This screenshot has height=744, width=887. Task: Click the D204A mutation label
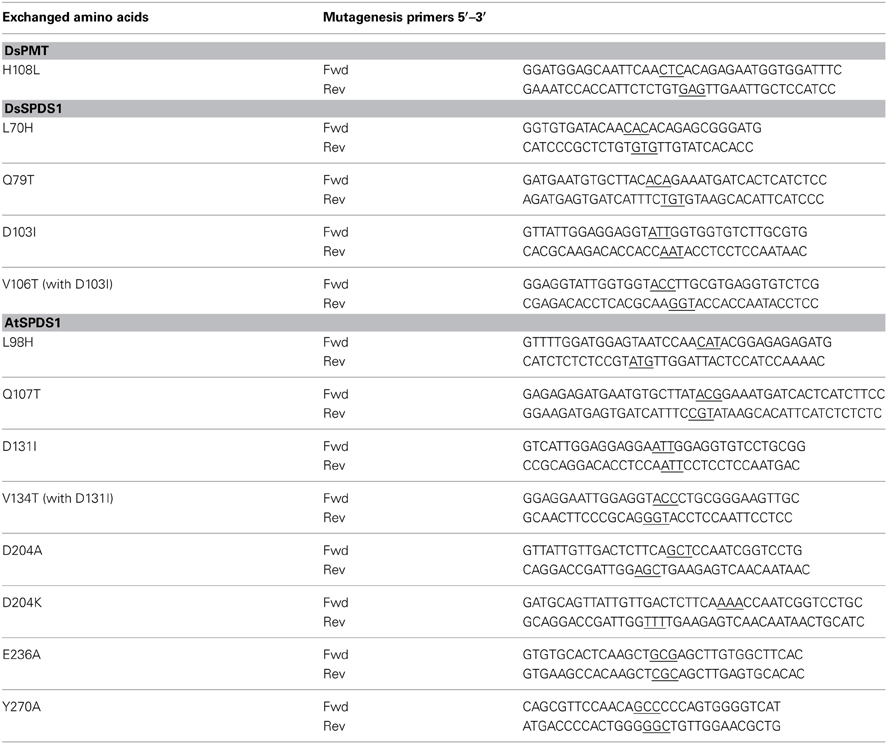(x=22, y=551)
